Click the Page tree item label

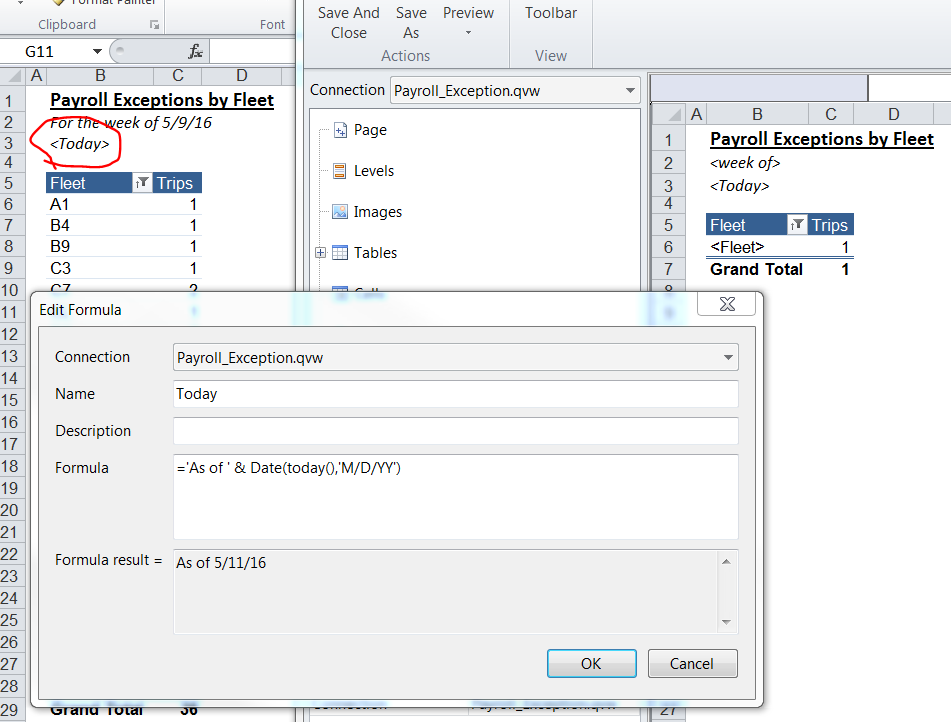pyautogui.click(x=370, y=130)
